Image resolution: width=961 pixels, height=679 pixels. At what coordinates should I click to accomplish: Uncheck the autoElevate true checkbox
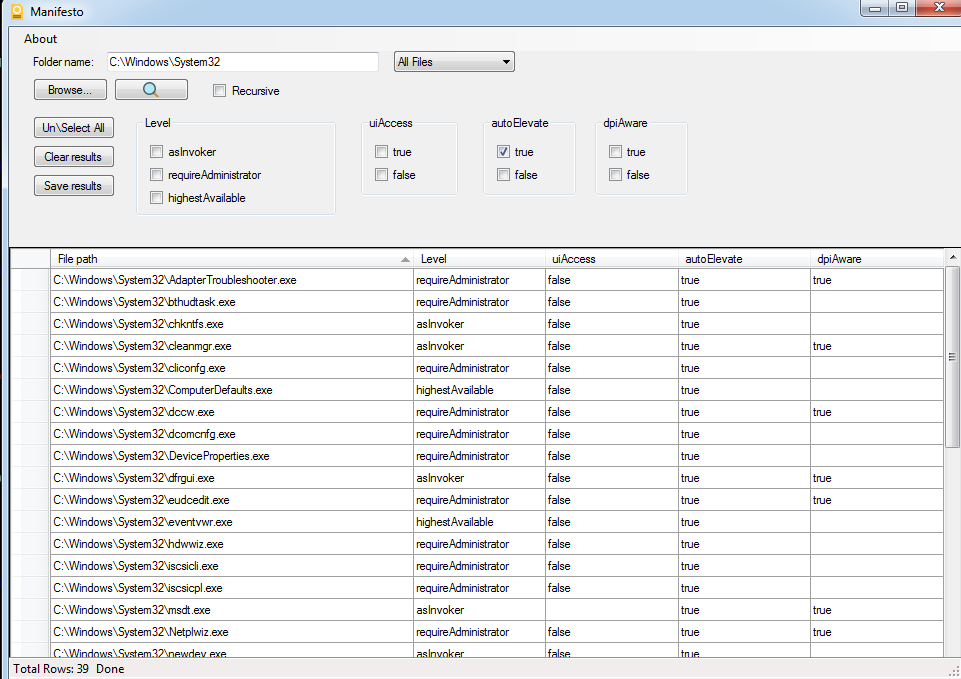tap(504, 152)
